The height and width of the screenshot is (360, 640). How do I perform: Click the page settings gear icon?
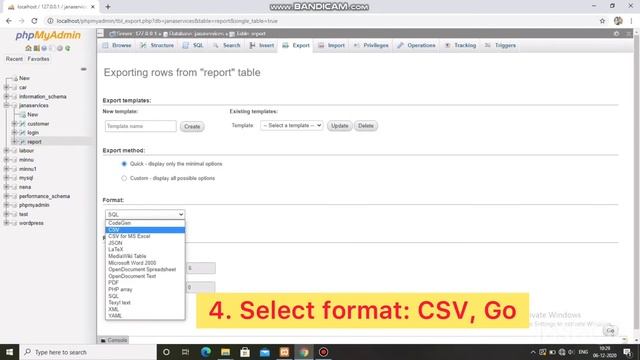[616, 34]
